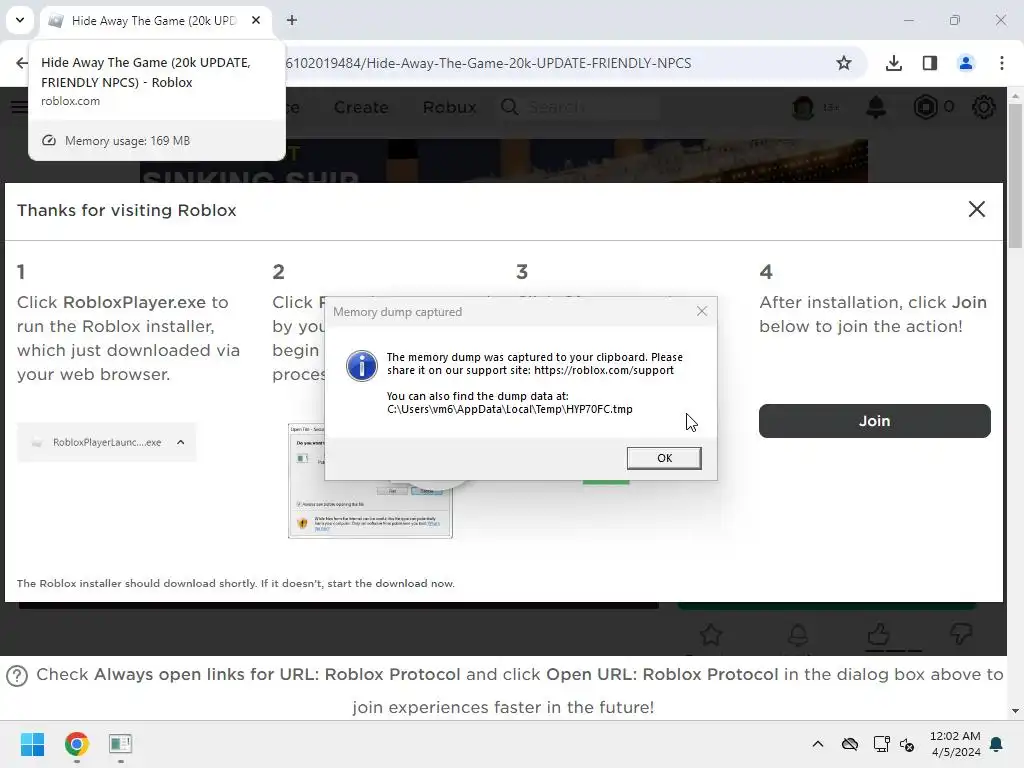Select the Hide Away The Game tab
Image resolution: width=1024 pixels, height=768 pixels.
[155, 20]
